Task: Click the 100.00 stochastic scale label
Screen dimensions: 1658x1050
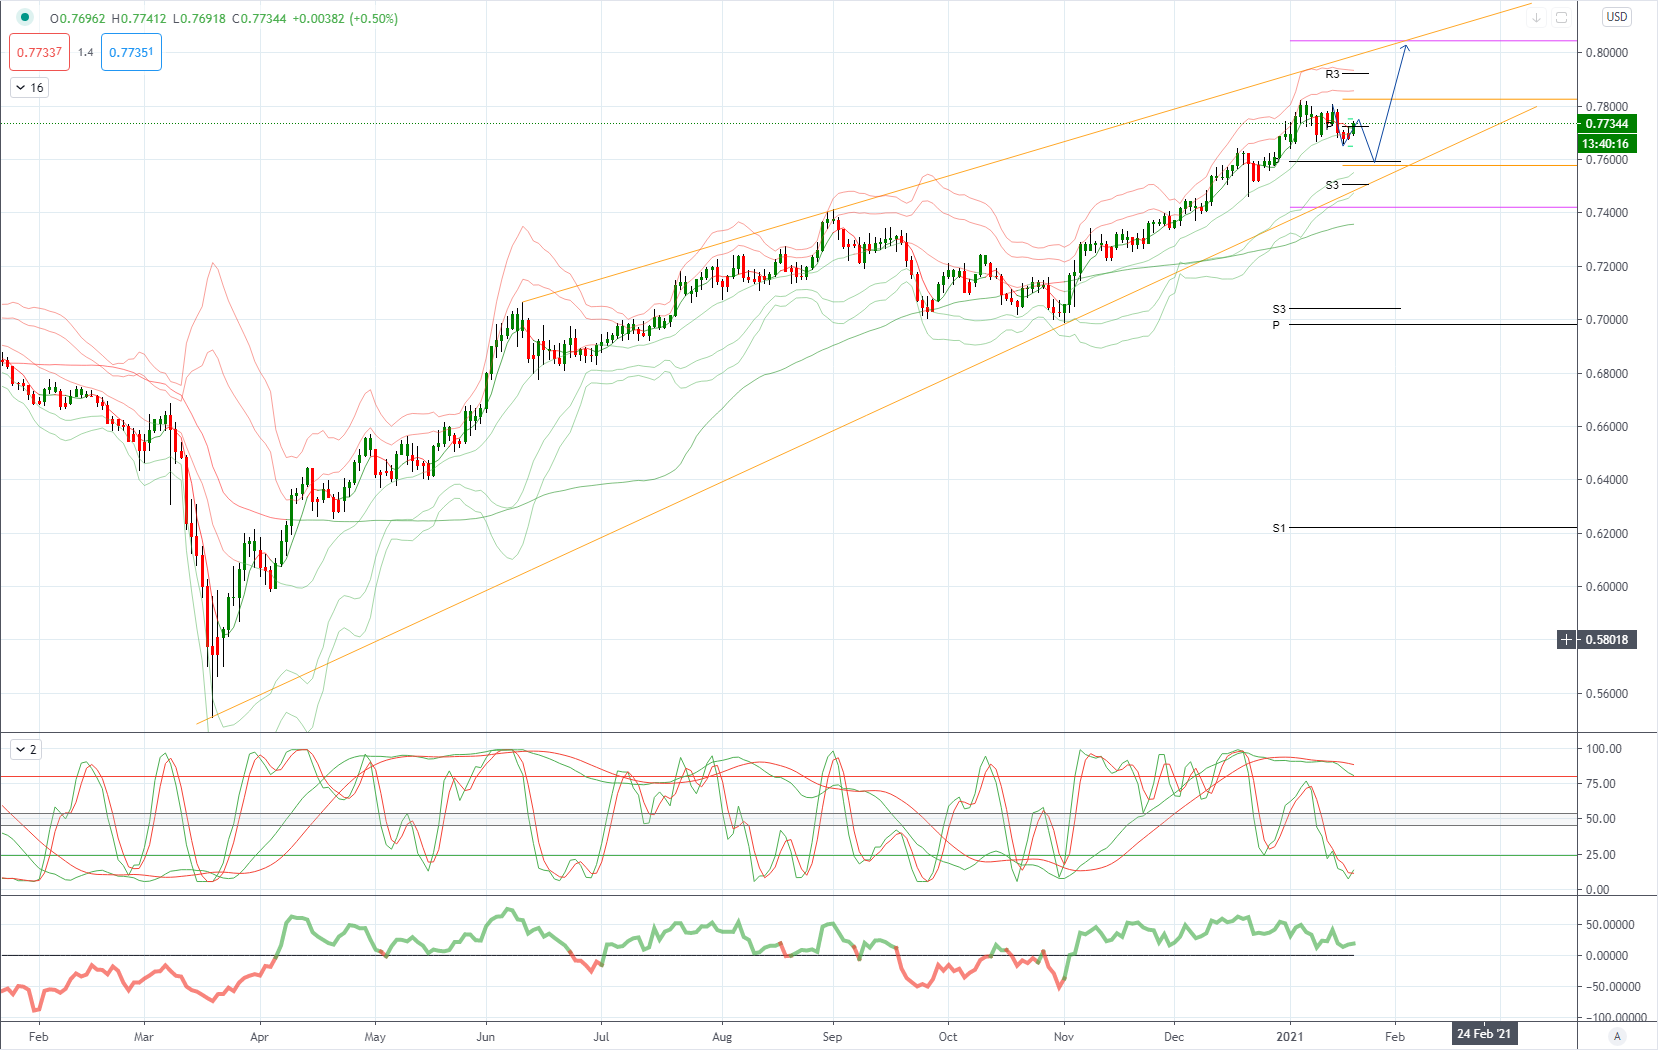Action: click(x=1604, y=748)
